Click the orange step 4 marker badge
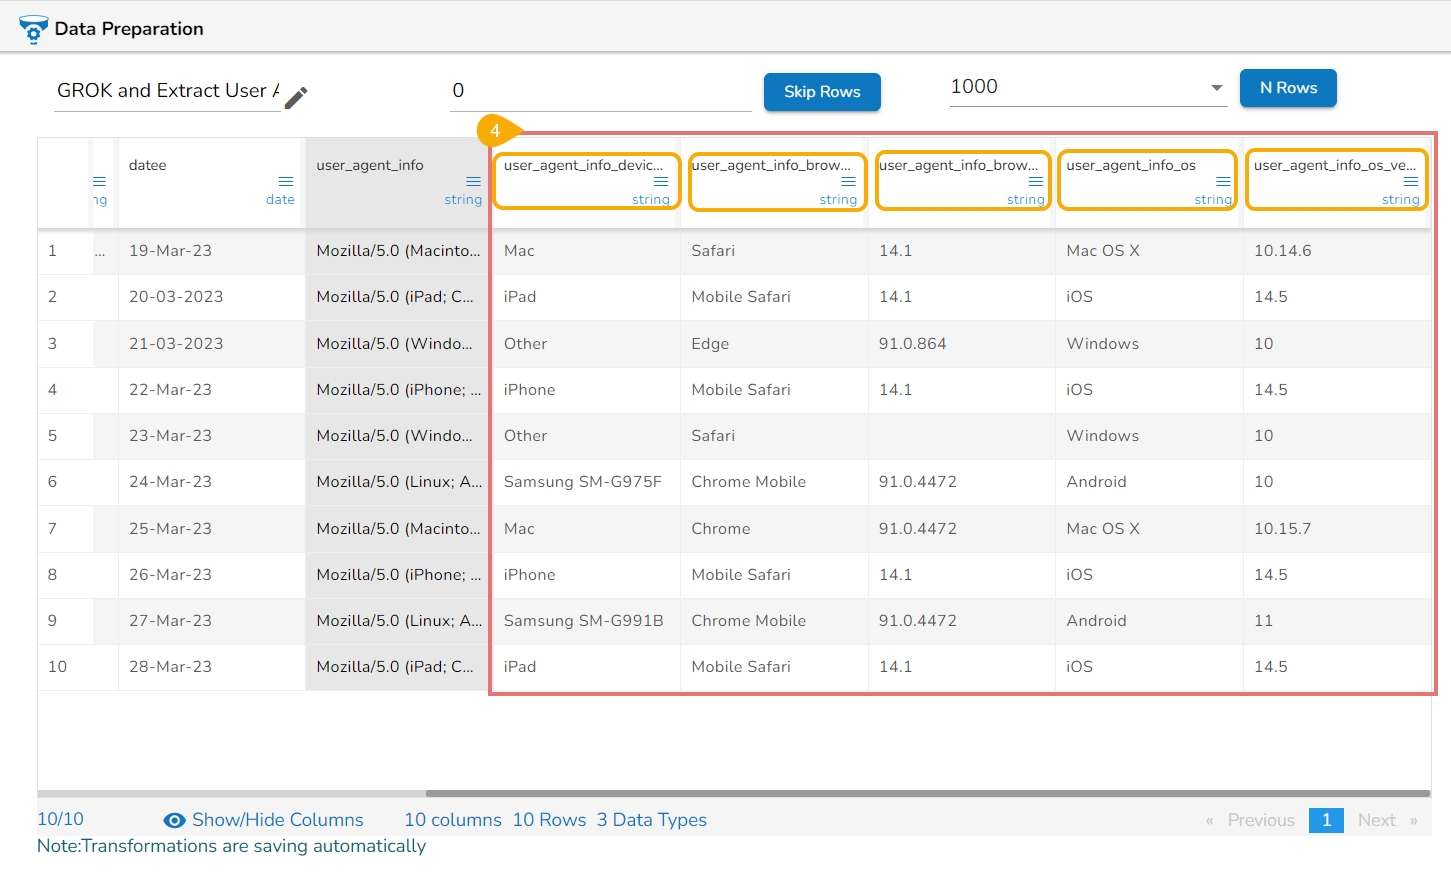The height and width of the screenshot is (872, 1451). (495, 131)
